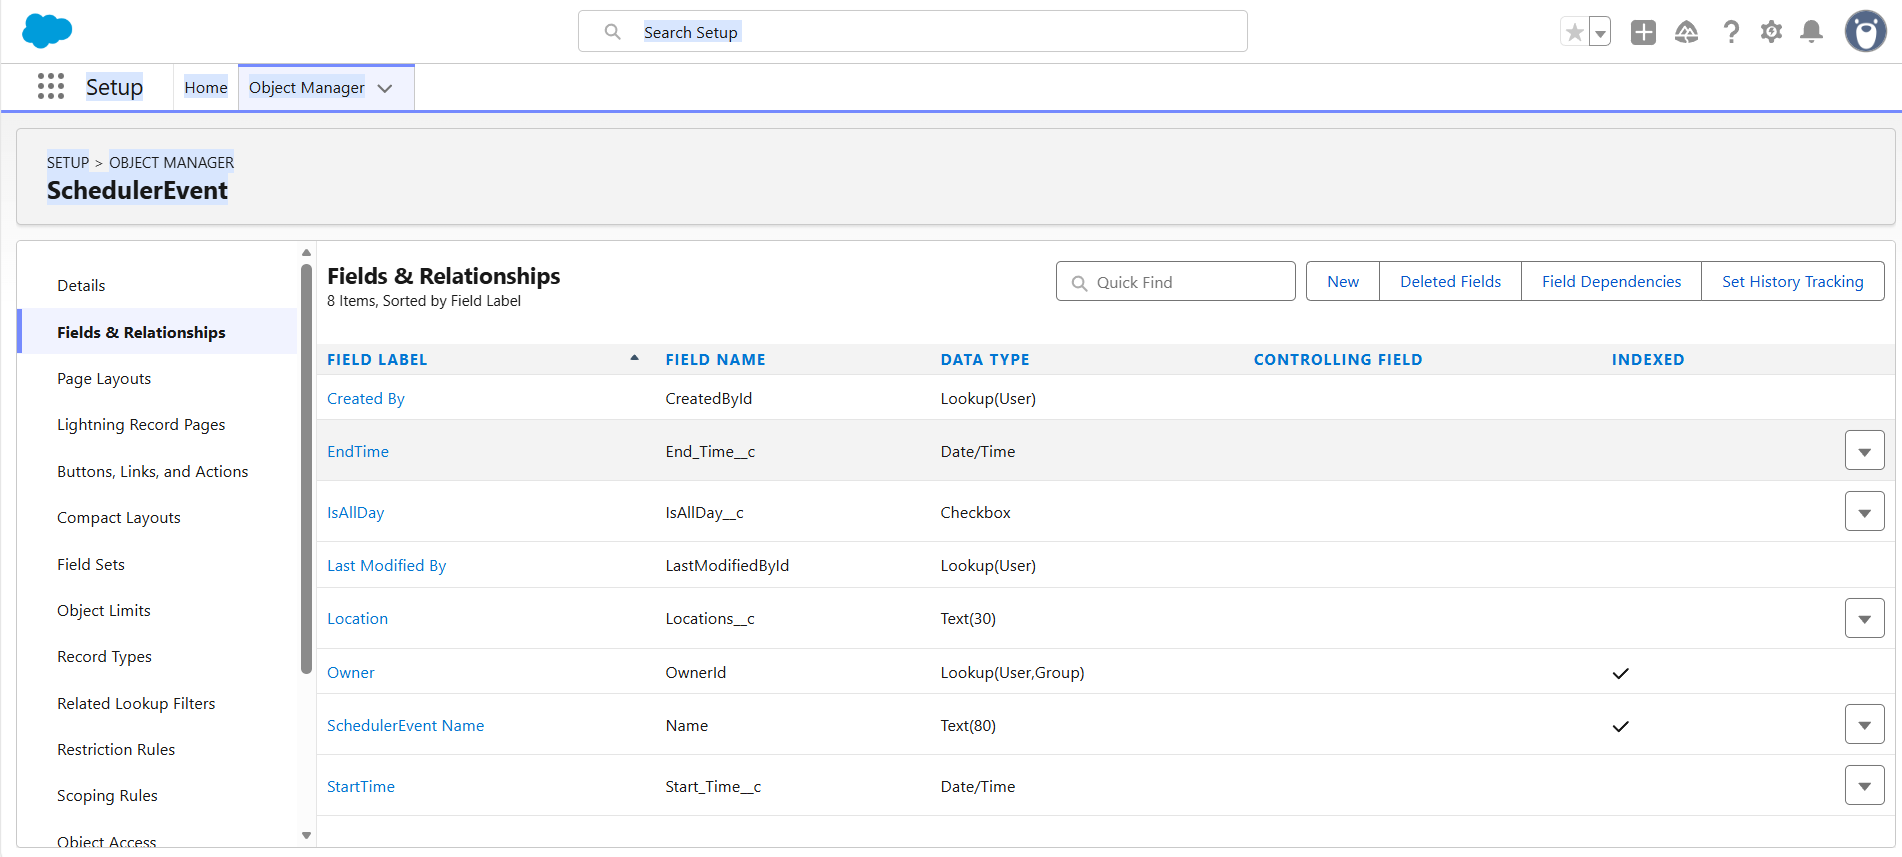This screenshot has height=857, width=1902.
Task: Sort by DATA TYPE column header
Action: (985, 360)
